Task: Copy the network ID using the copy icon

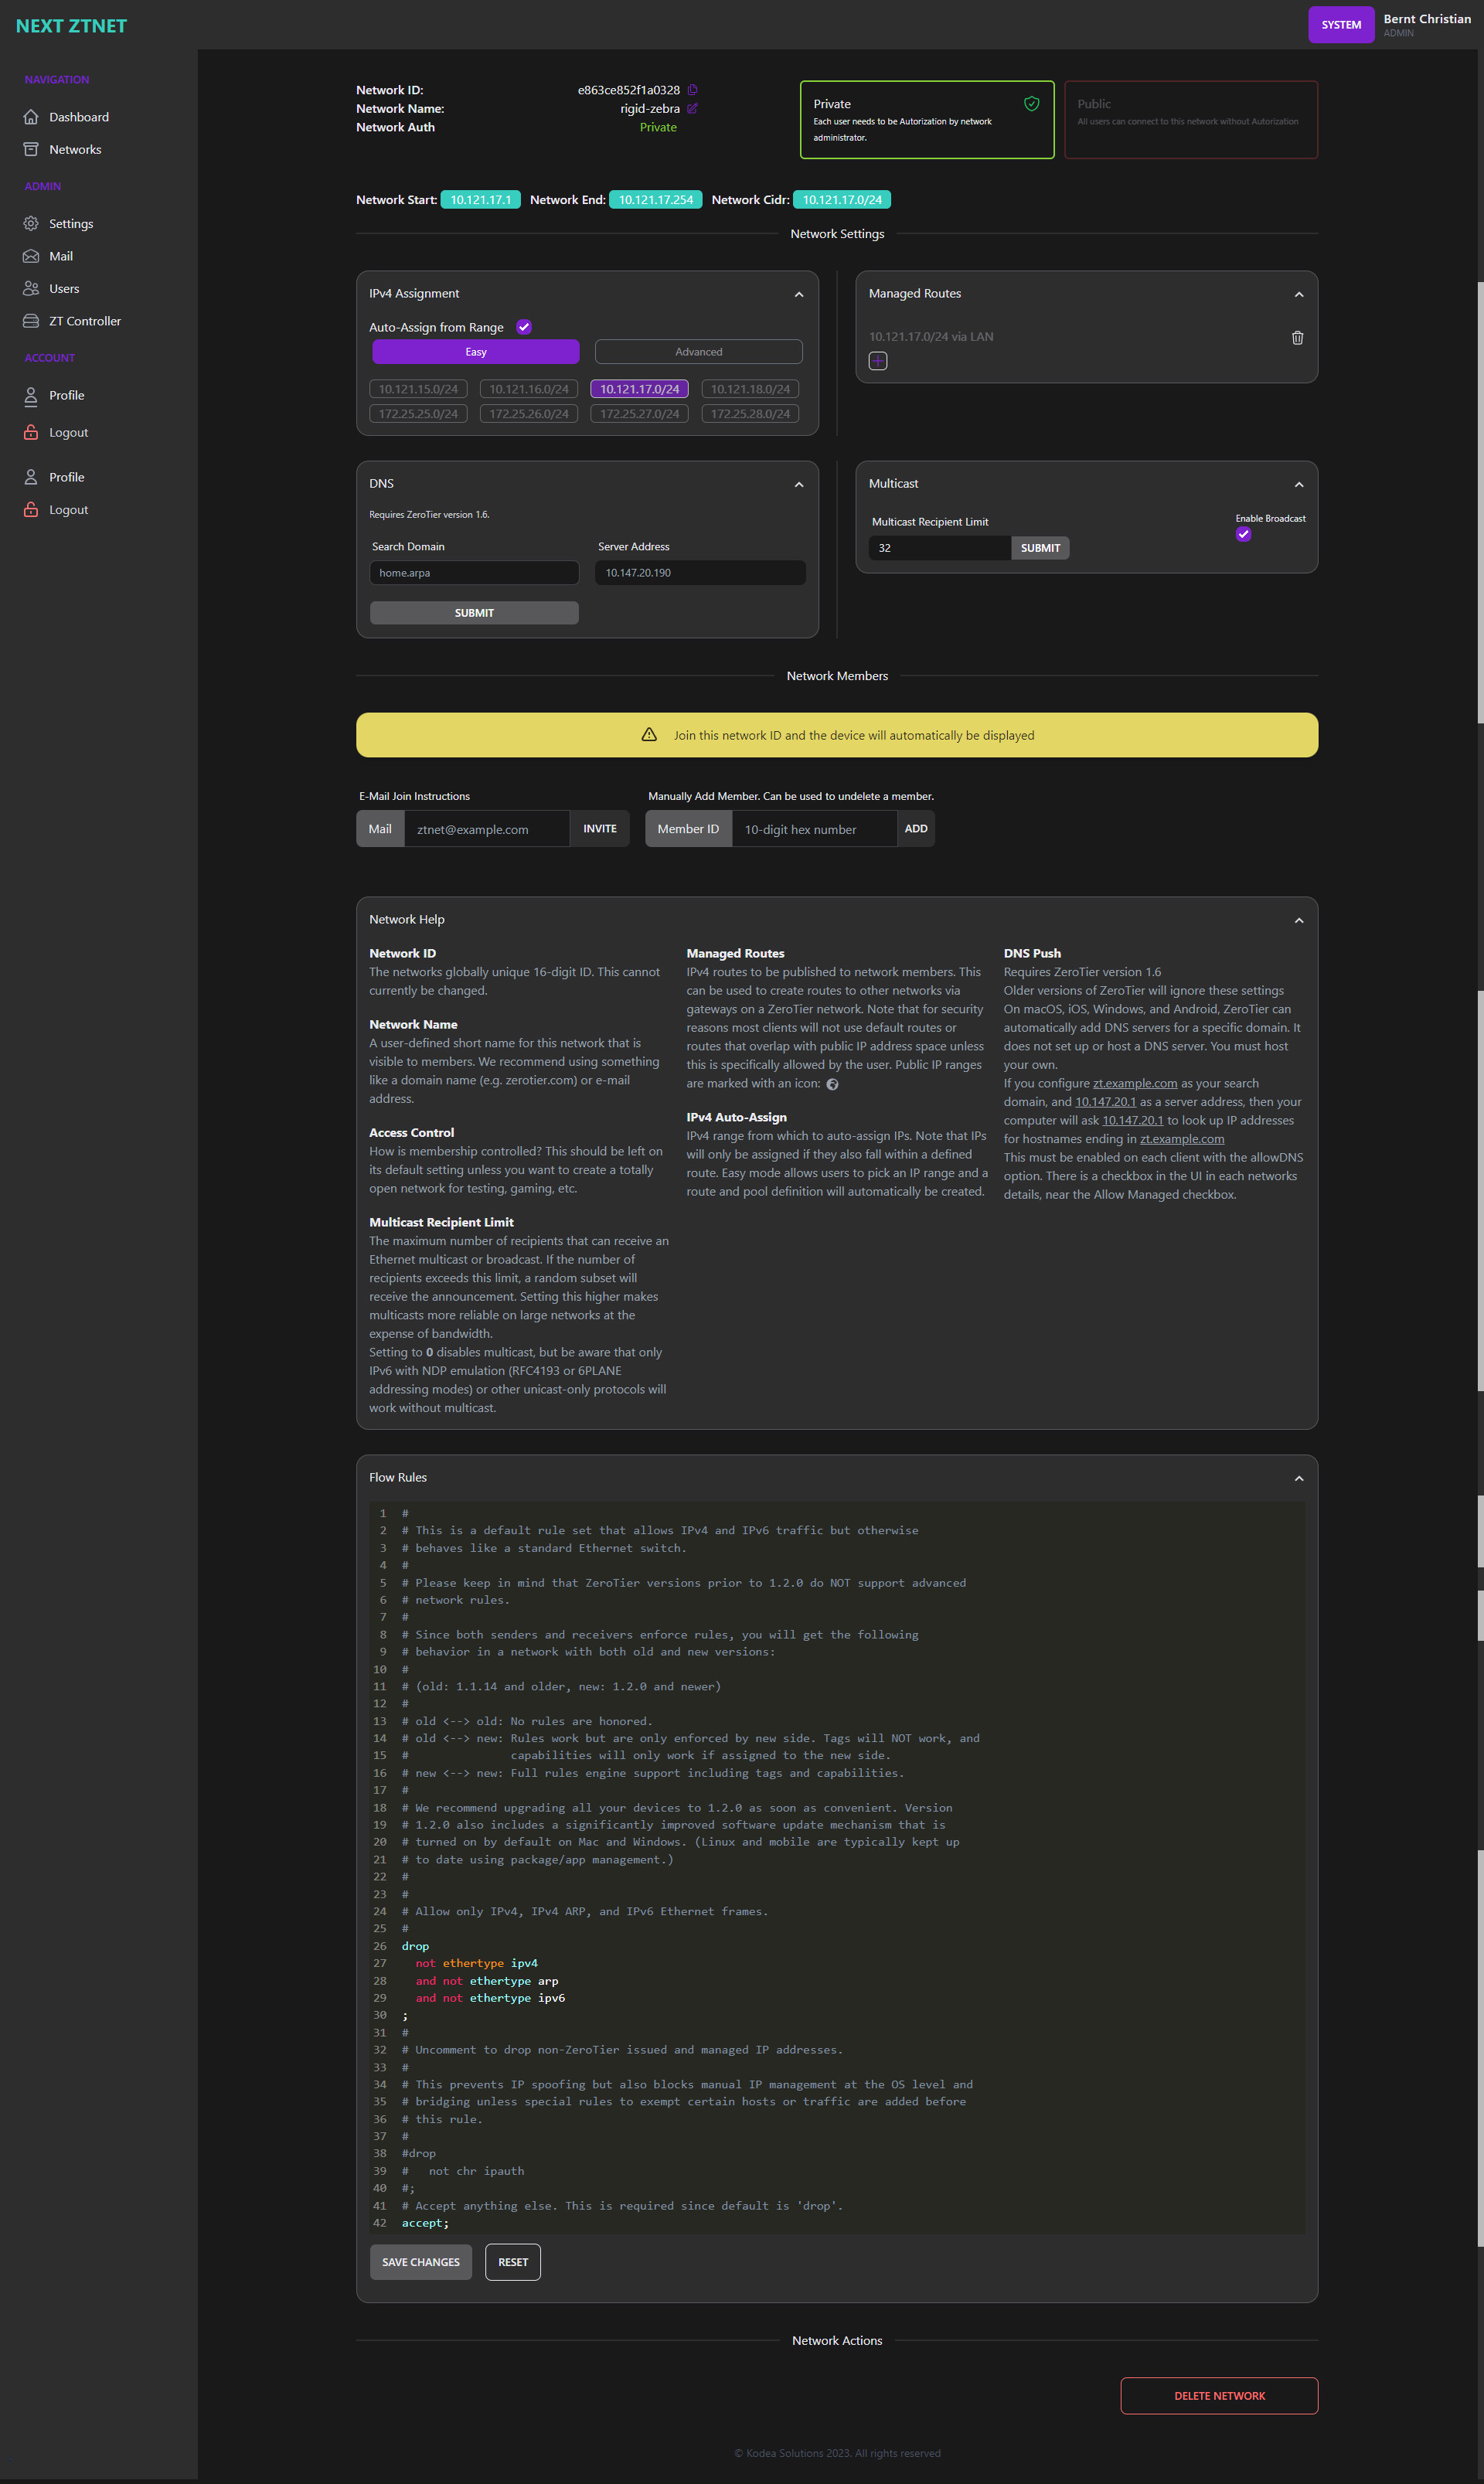Action: [x=692, y=90]
